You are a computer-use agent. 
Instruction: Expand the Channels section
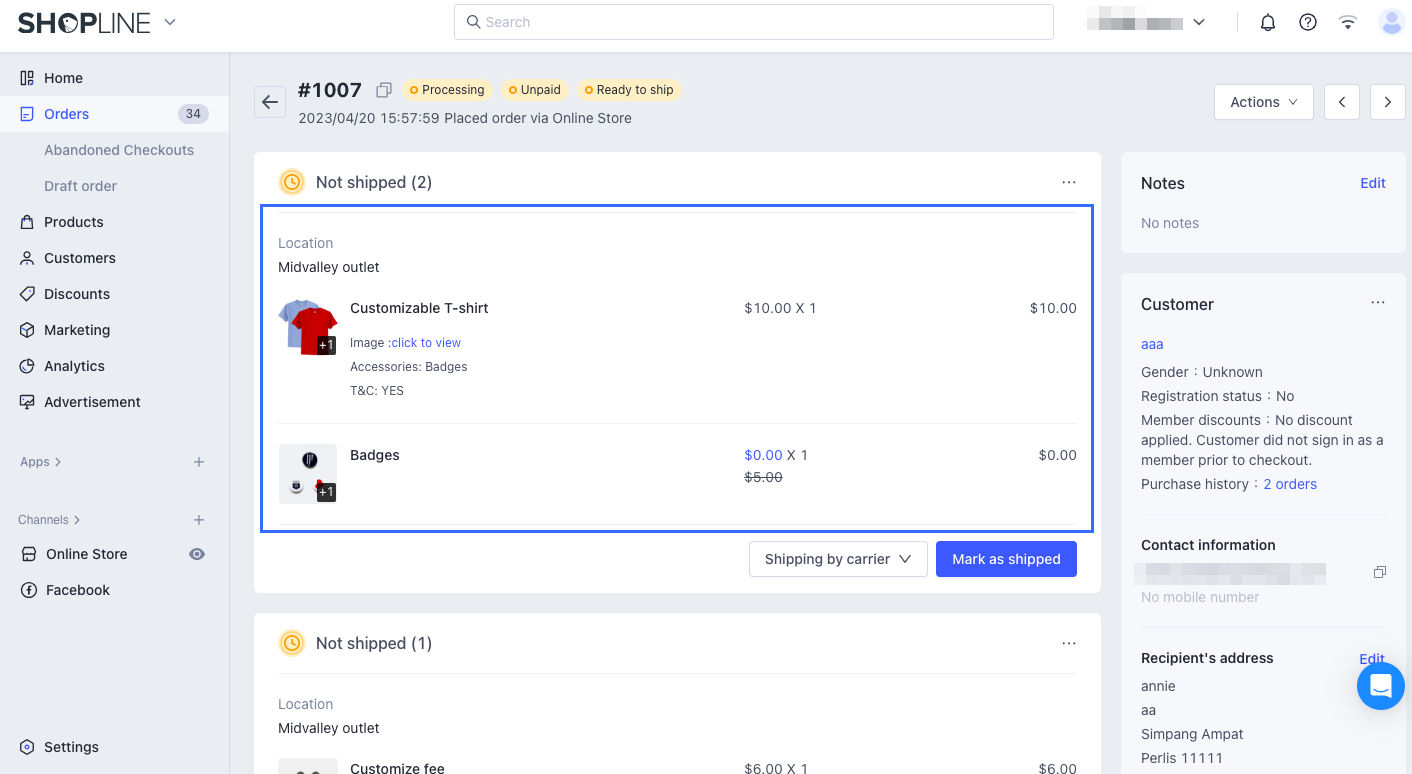[x=48, y=519]
